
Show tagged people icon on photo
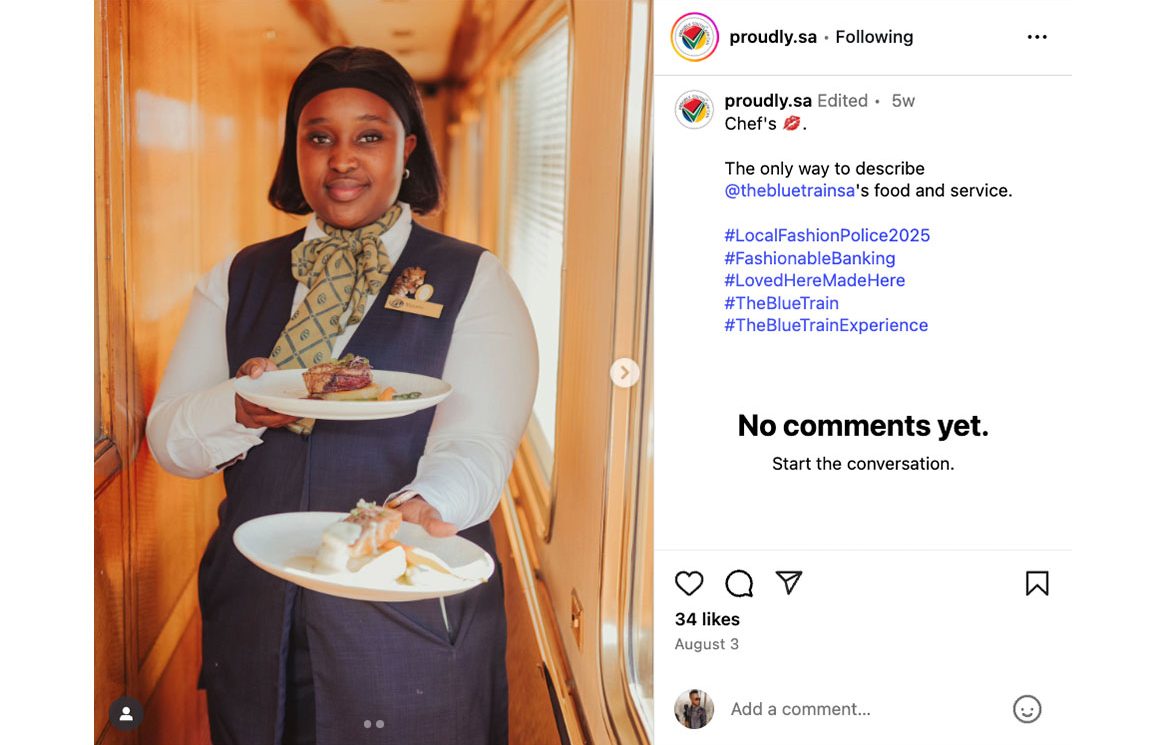coord(126,714)
